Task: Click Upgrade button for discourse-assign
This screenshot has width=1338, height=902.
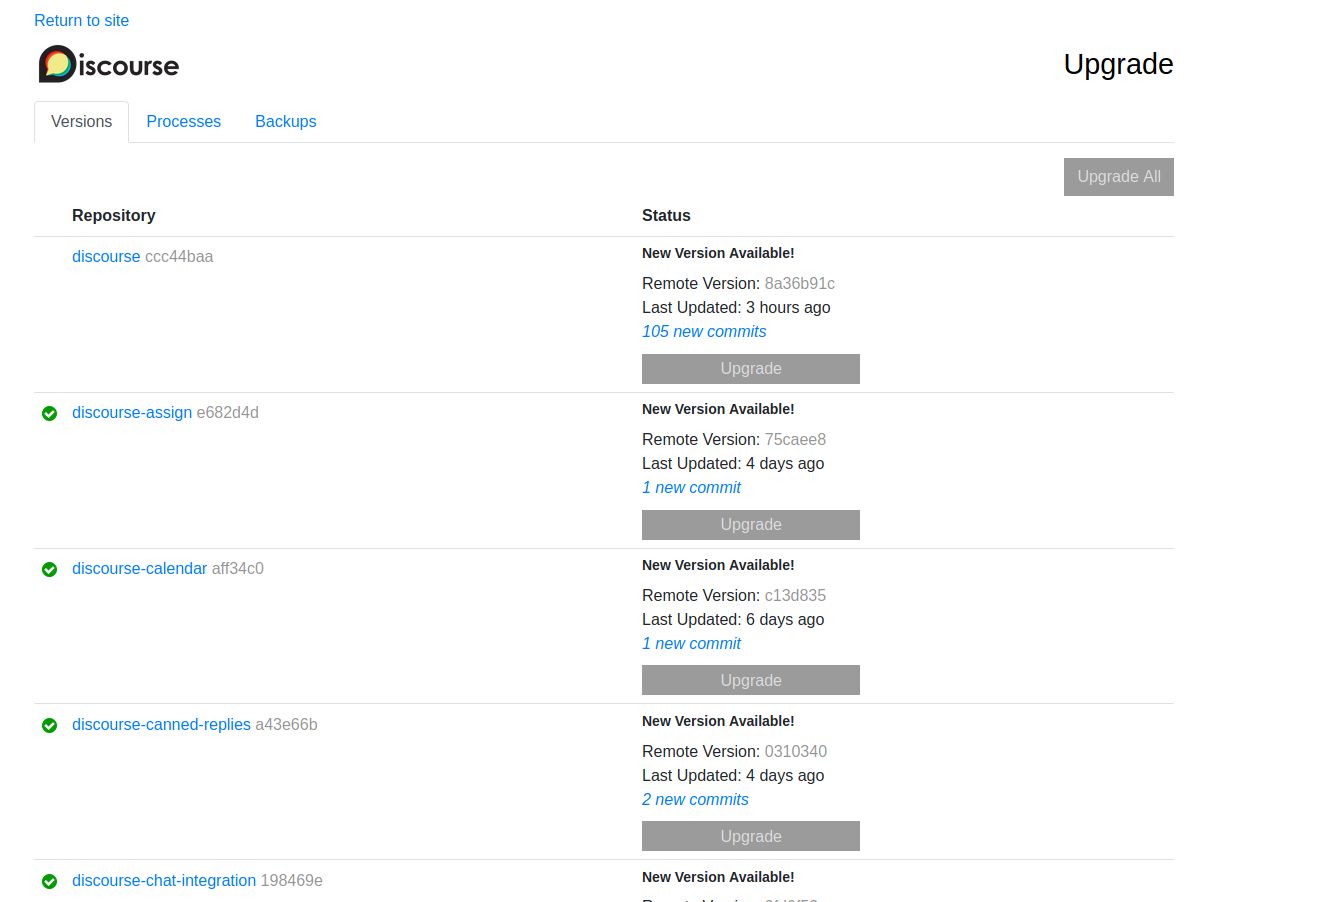Action: coord(750,524)
